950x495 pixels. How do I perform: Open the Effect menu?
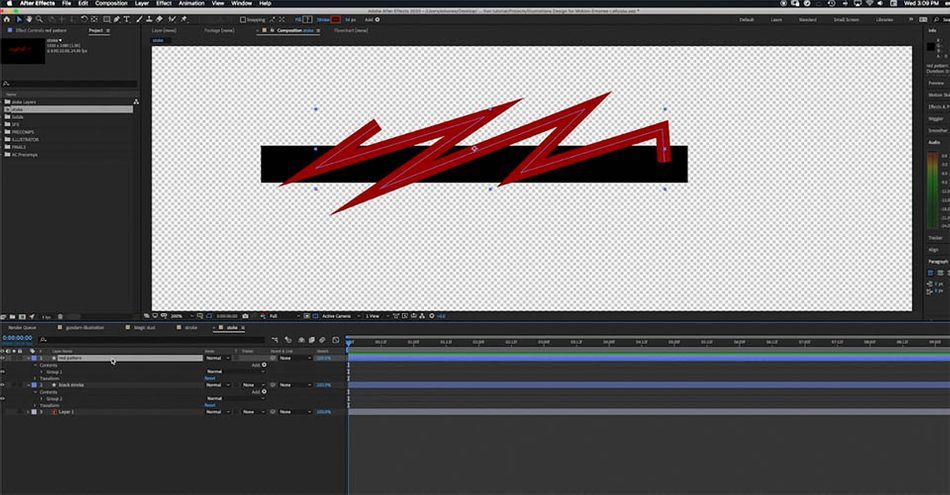click(164, 3)
